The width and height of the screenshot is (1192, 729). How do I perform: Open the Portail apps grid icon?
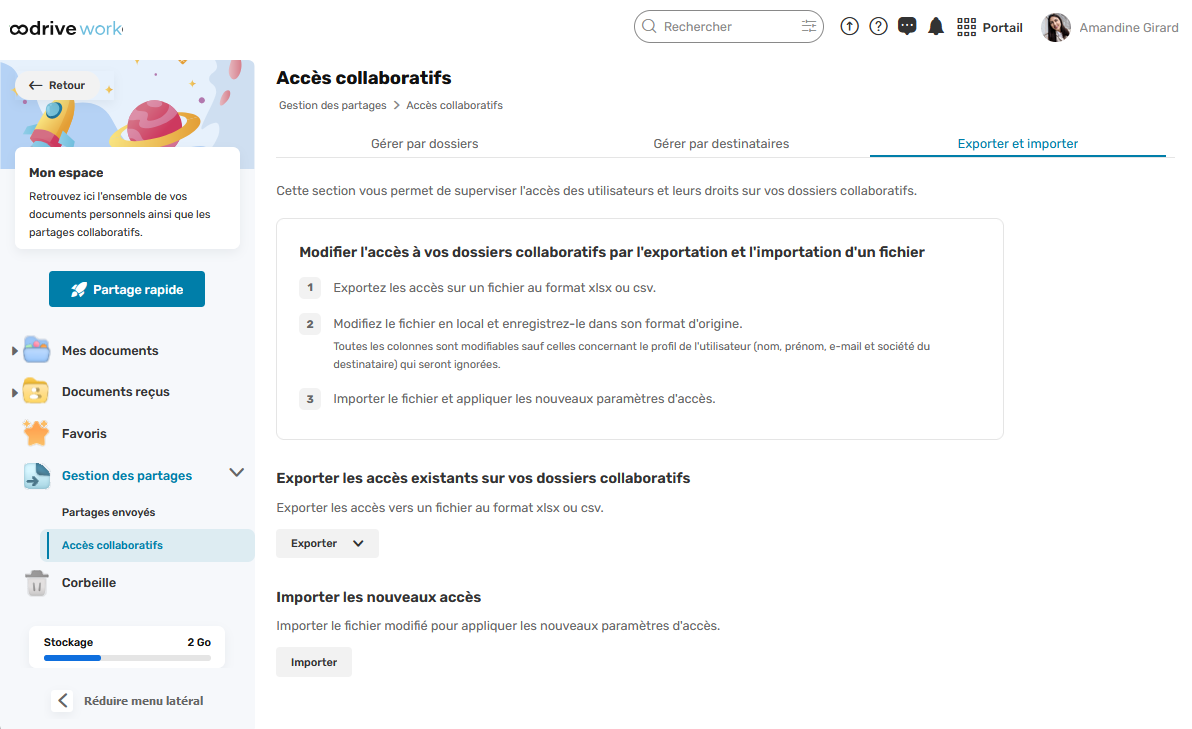[x=966, y=27]
